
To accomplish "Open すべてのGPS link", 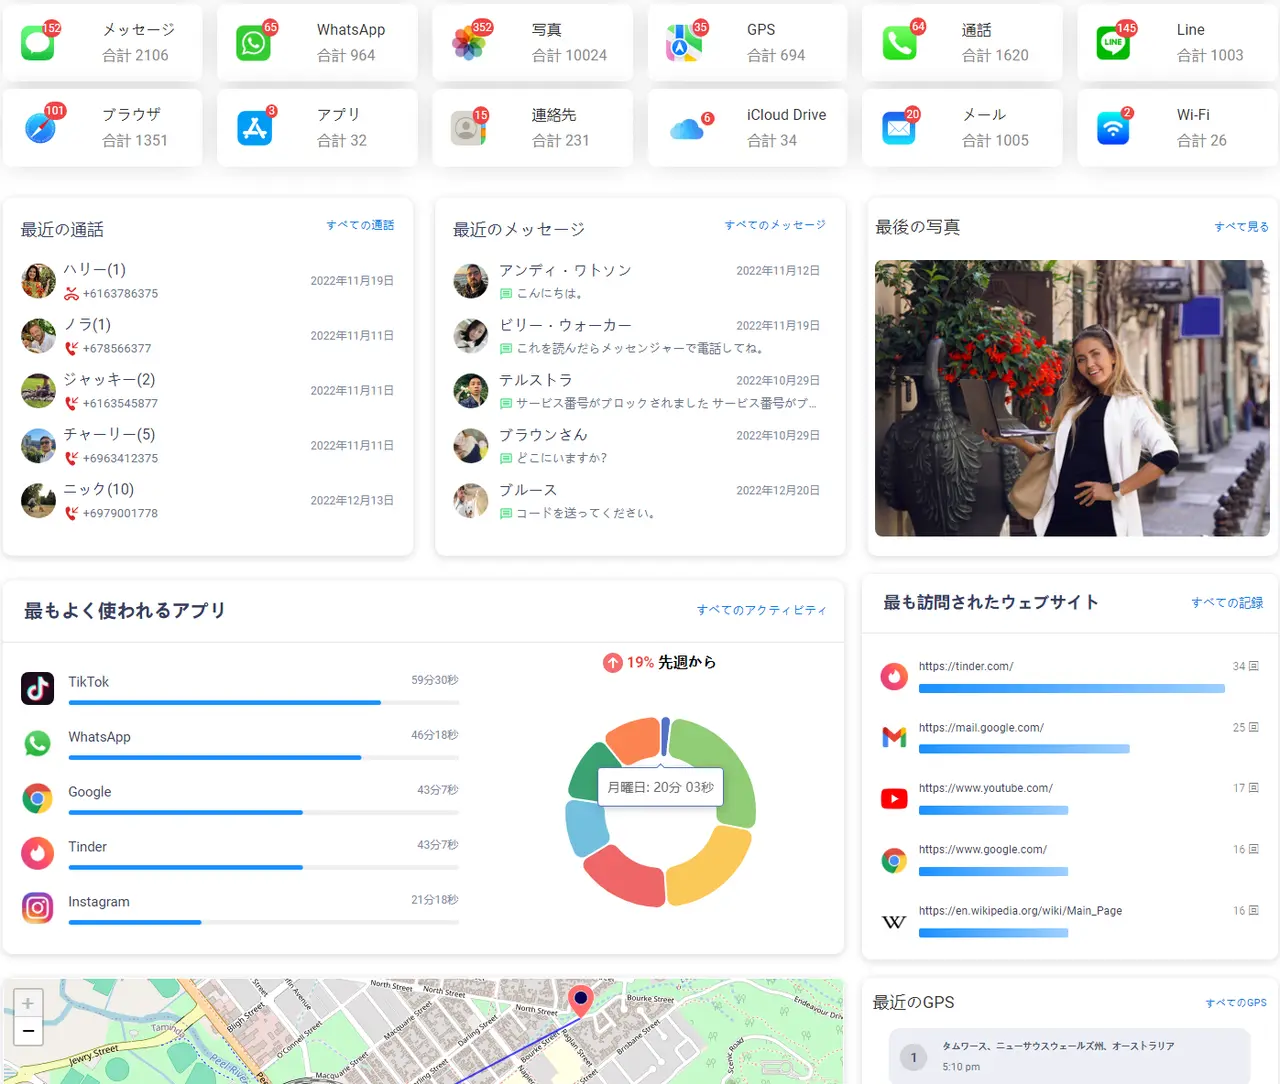I will coord(1236,1003).
